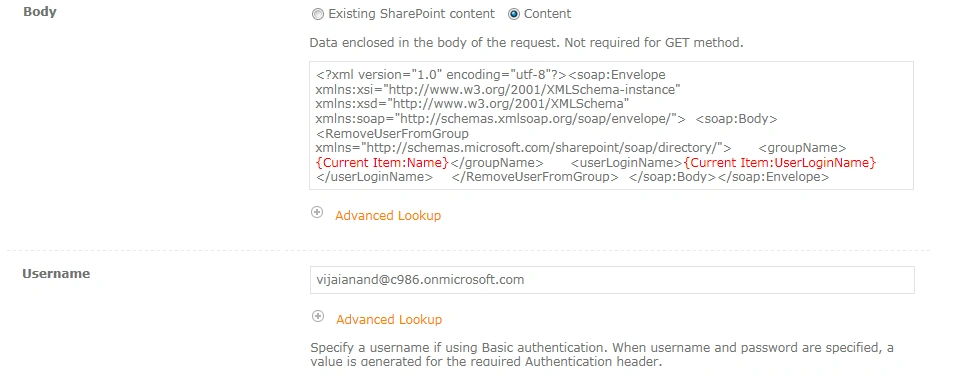The height and width of the screenshot is (381, 964).
Task: Expand the plus icon below the Username field
Action: (318, 316)
